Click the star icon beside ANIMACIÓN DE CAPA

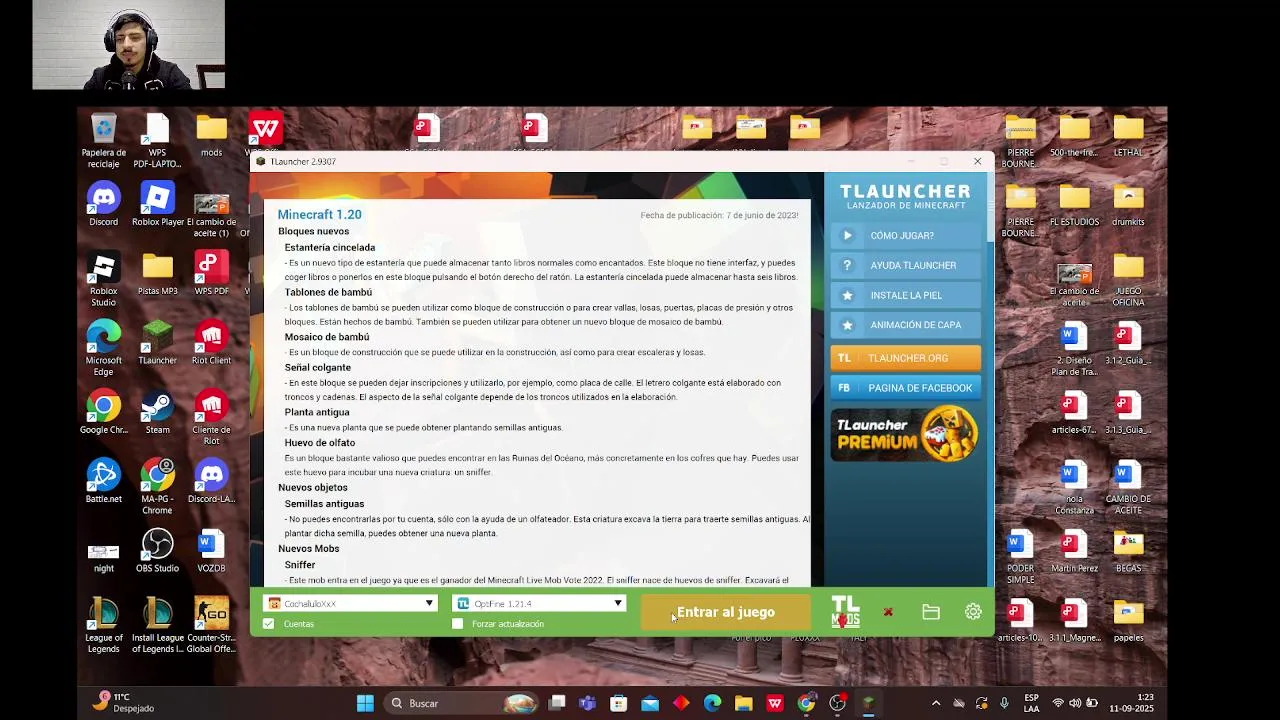pos(847,325)
